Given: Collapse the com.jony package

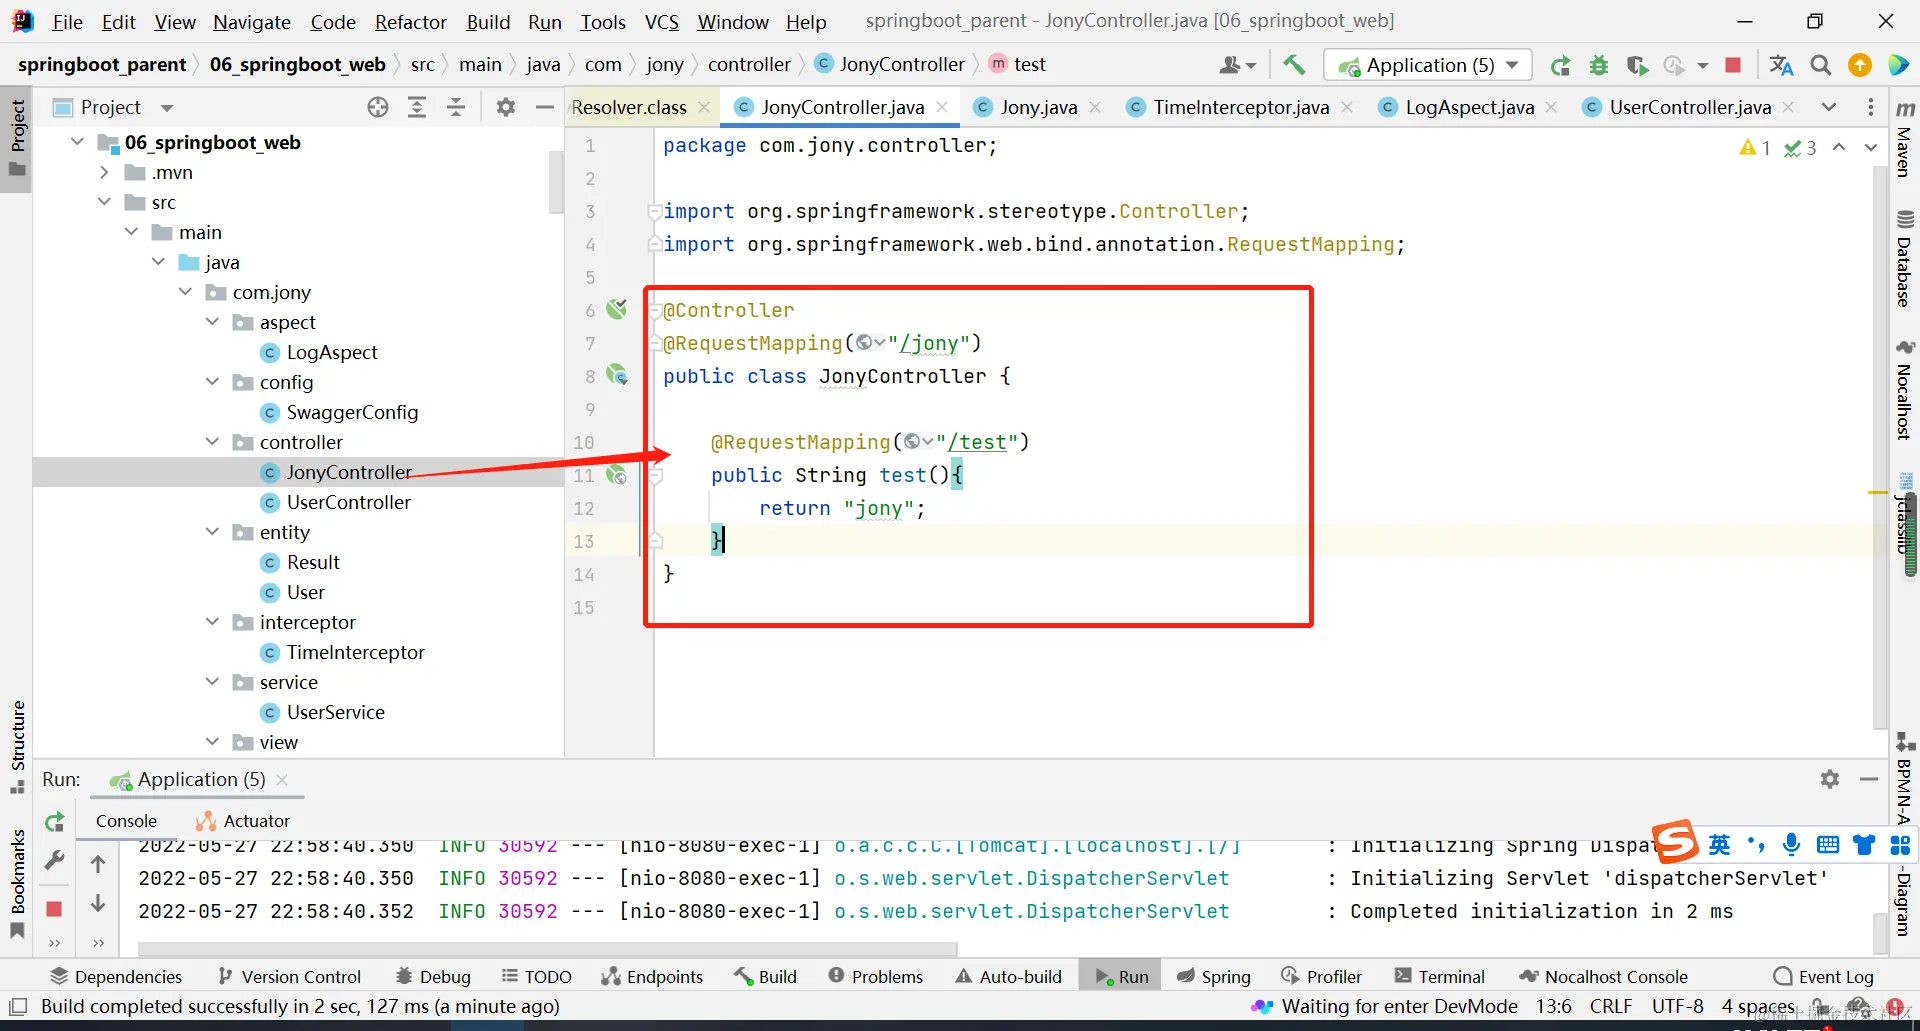Looking at the screenshot, I should click(x=185, y=292).
